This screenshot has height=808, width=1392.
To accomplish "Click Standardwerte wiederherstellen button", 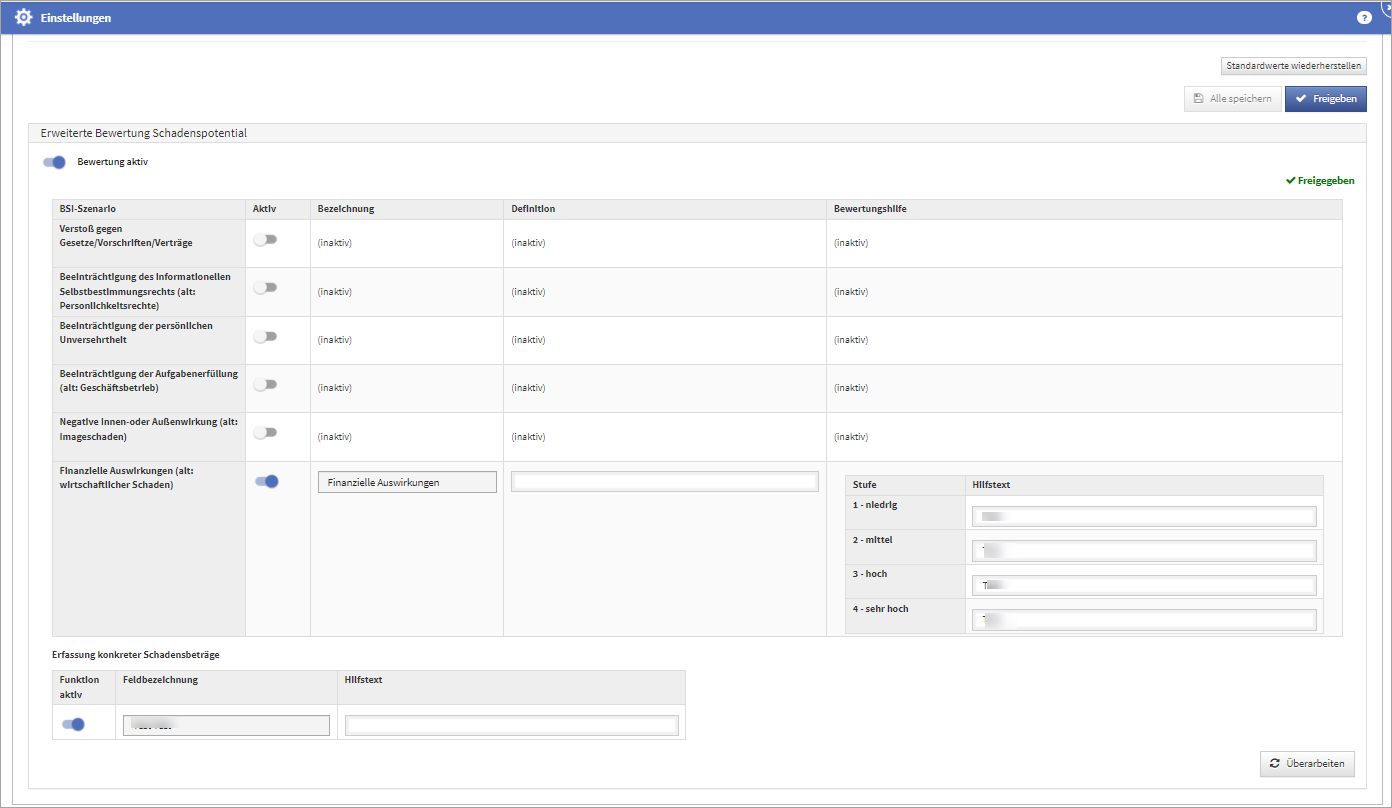I will coord(1293,66).
